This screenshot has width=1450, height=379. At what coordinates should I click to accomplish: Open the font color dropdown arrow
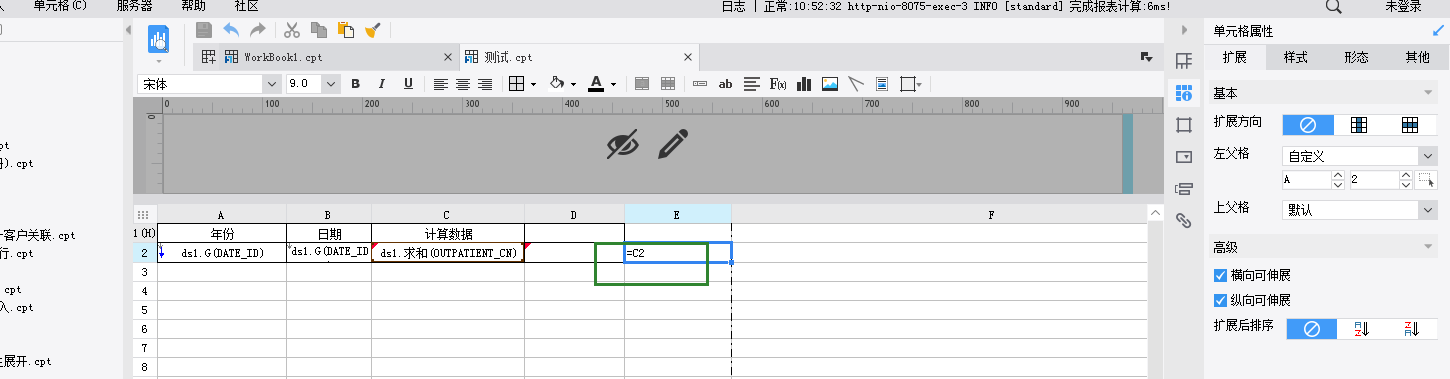tap(613, 84)
